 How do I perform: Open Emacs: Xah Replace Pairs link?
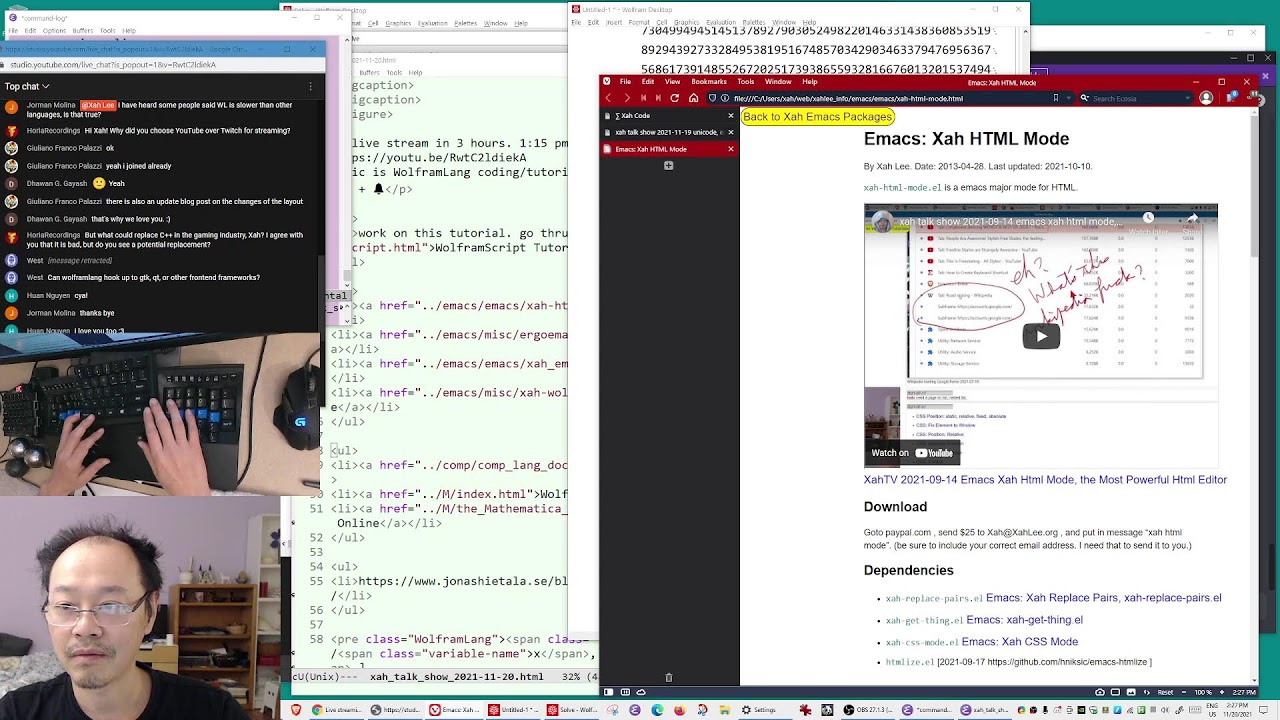pyautogui.click(x=1104, y=598)
